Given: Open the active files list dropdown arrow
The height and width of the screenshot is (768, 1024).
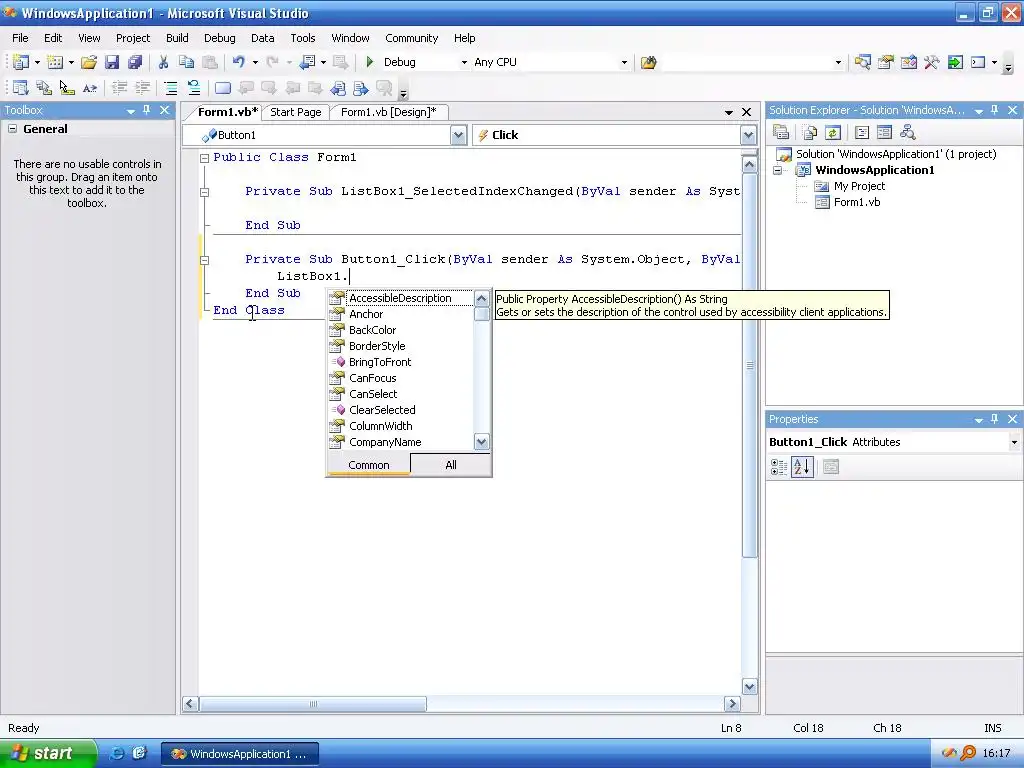Looking at the screenshot, I should pos(729,112).
